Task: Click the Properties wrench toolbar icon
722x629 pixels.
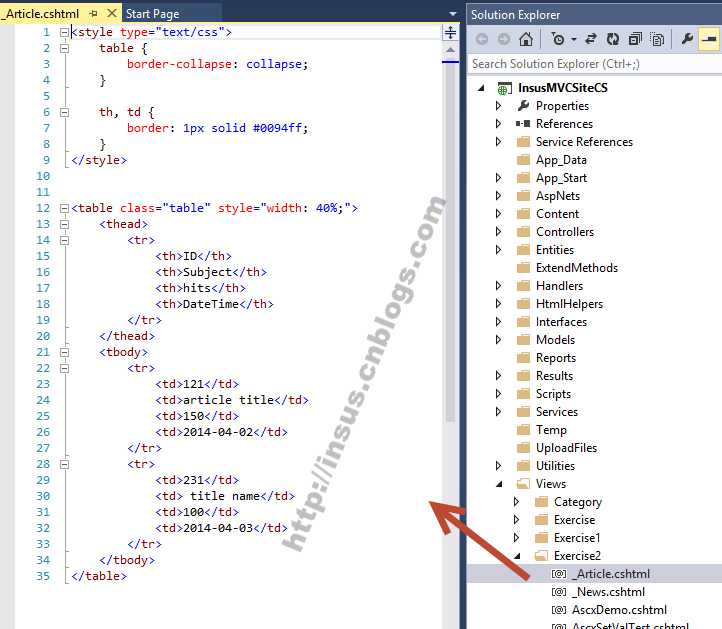Action: click(687, 39)
